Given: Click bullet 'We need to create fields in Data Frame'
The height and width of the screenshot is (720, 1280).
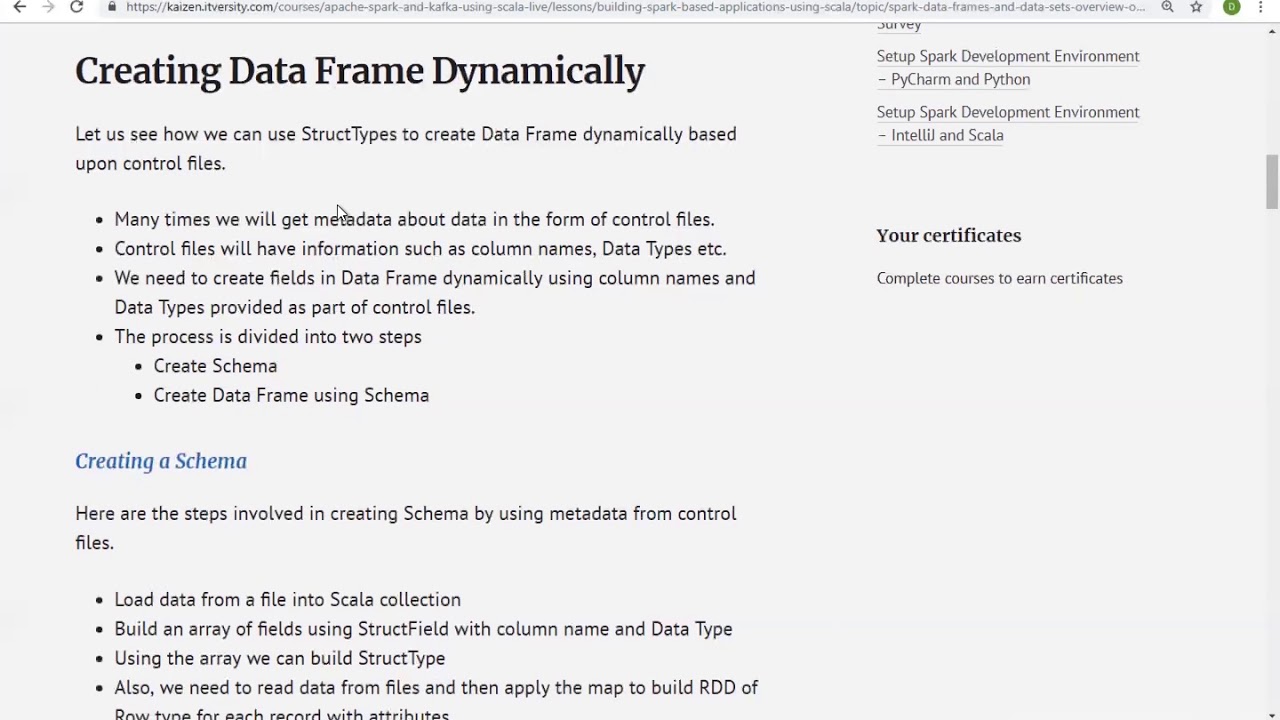Looking at the screenshot, I should 435,292.
